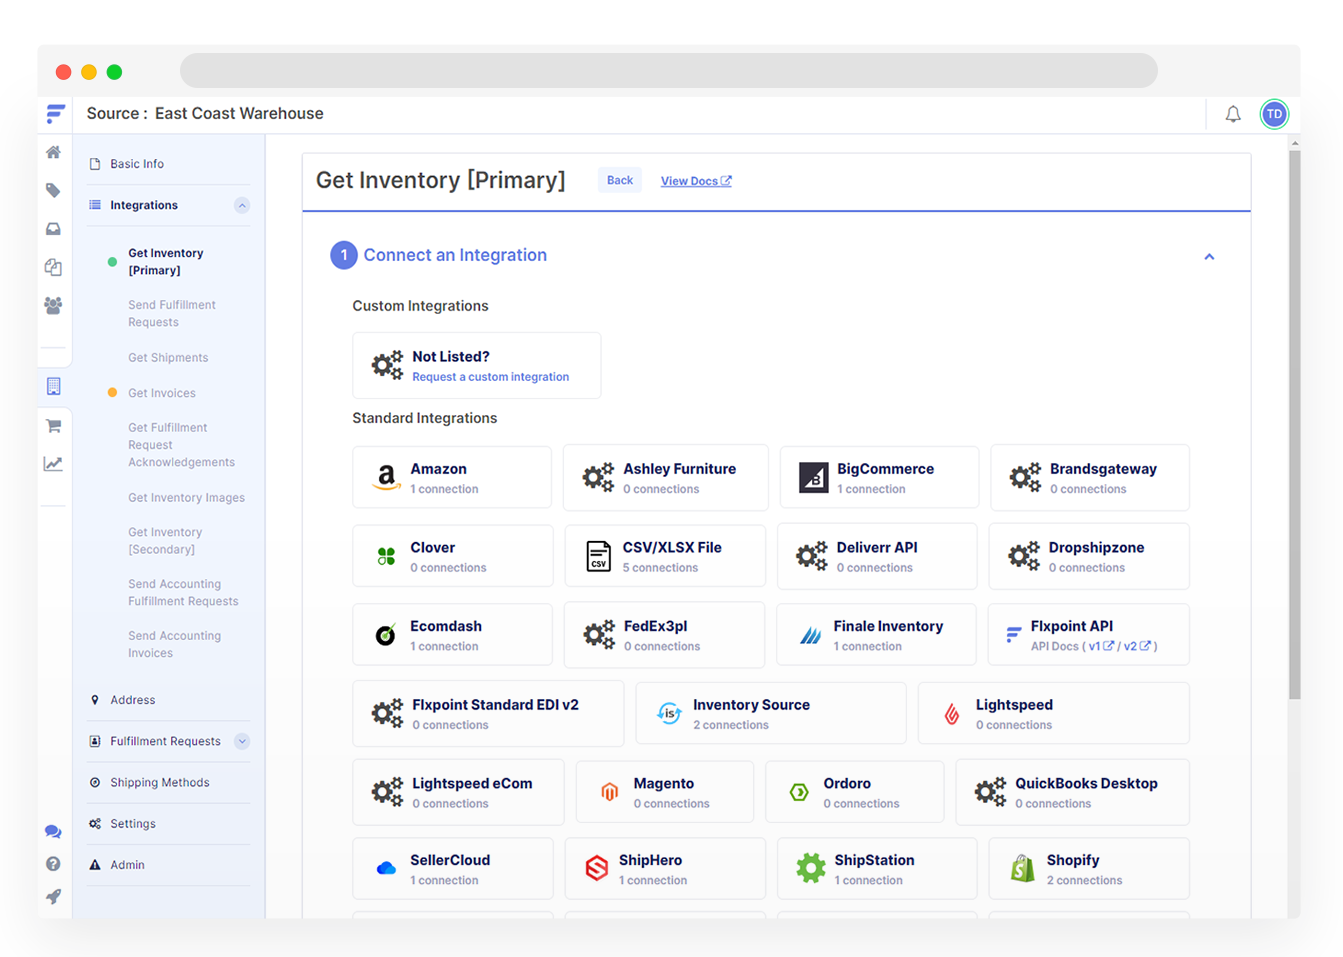
Task: Select the Finale Inventory integration card
Action: tap(876, 635)
